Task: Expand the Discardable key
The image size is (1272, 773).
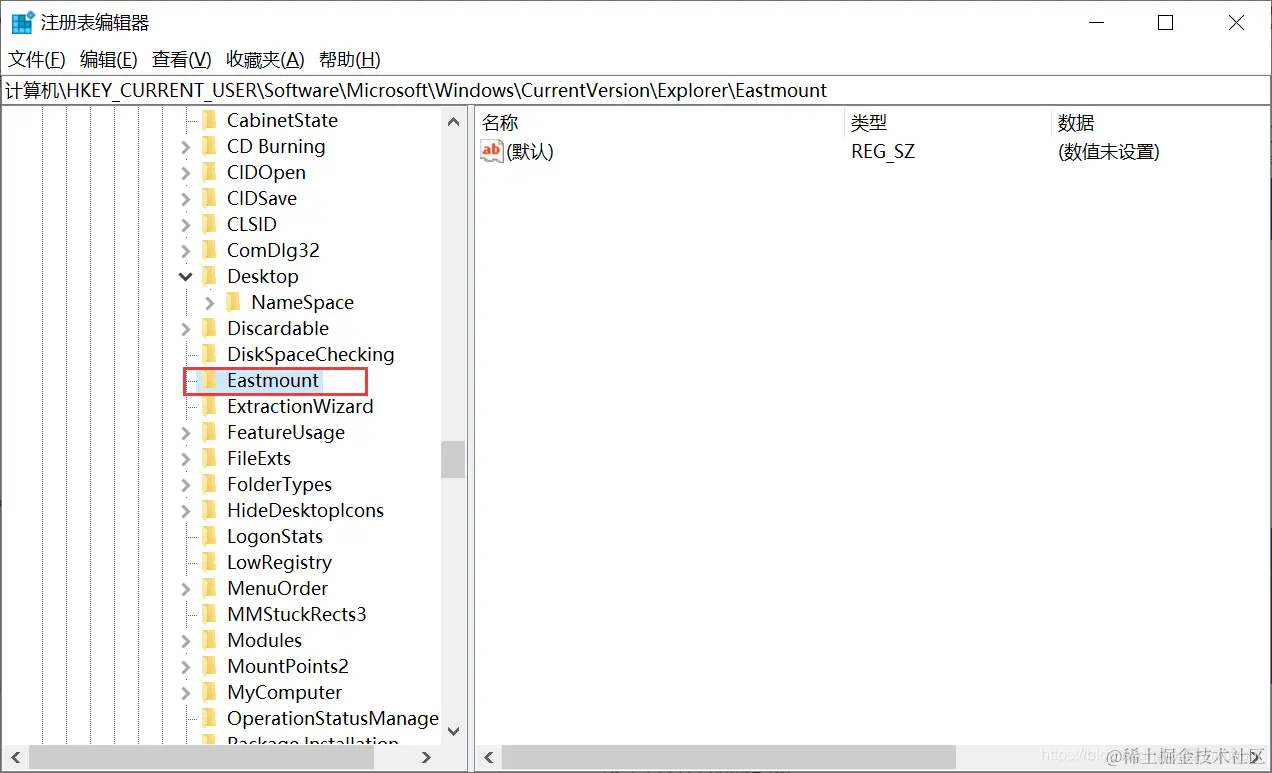Action: [186, 329]
